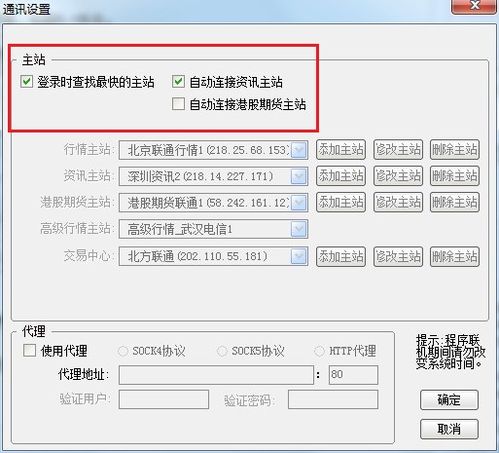Viewport: 499px width, 453px height.
Task: Choose the HTTP代理 radio option
Action: (x=319, y=351)
